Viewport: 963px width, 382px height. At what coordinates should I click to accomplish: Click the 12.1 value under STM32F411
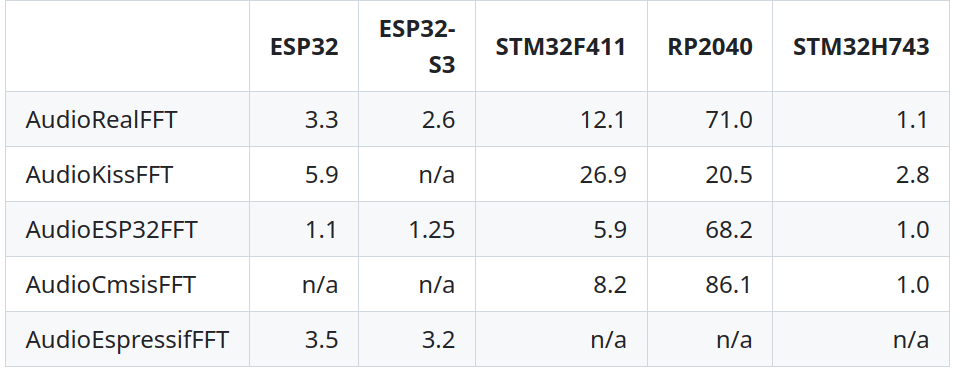pyautogui.click(x=603, y=119)
